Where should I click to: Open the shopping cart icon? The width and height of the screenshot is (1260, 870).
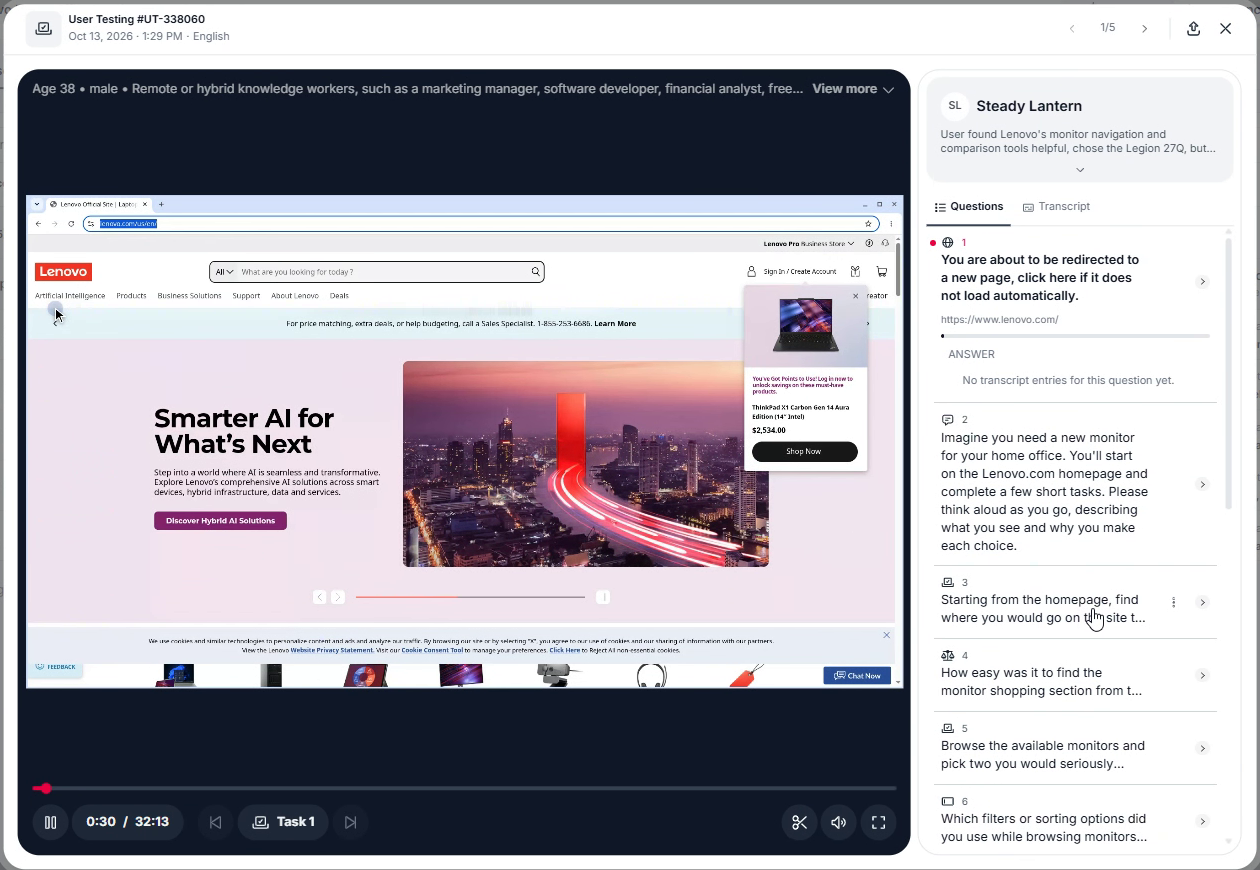(x=881, y=271)
